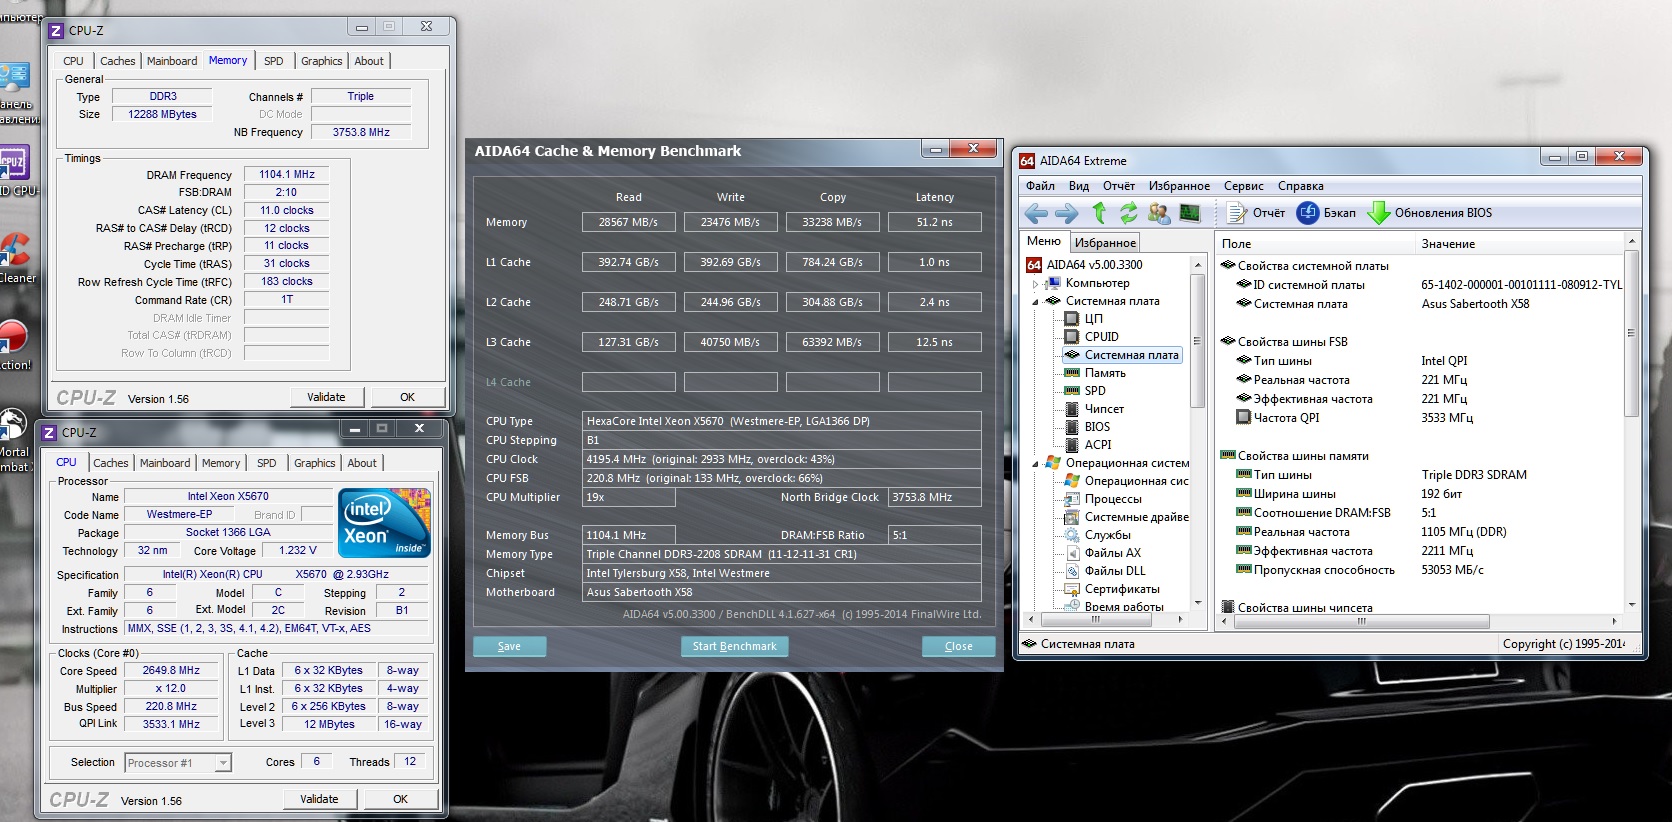The height and width of the screenshot is (822, 1672).
Task: Collapse the Операционная система tree node
Action: pyautogui.click(x=1036, y=464)
